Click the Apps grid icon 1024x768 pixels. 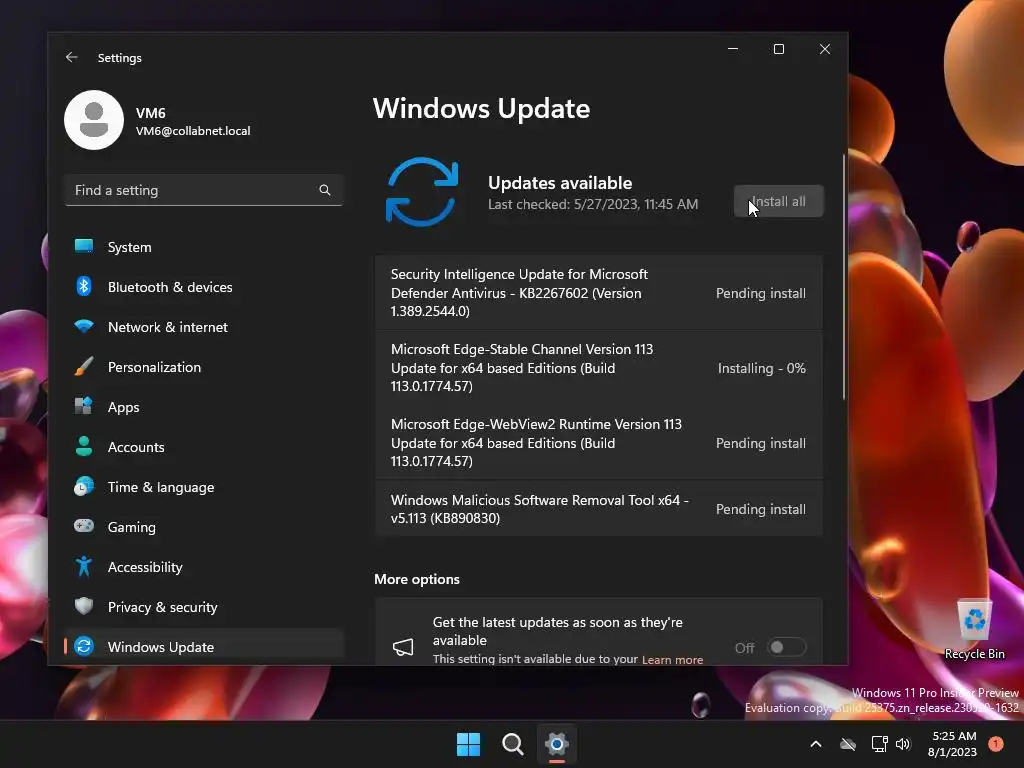pos(84,406)
